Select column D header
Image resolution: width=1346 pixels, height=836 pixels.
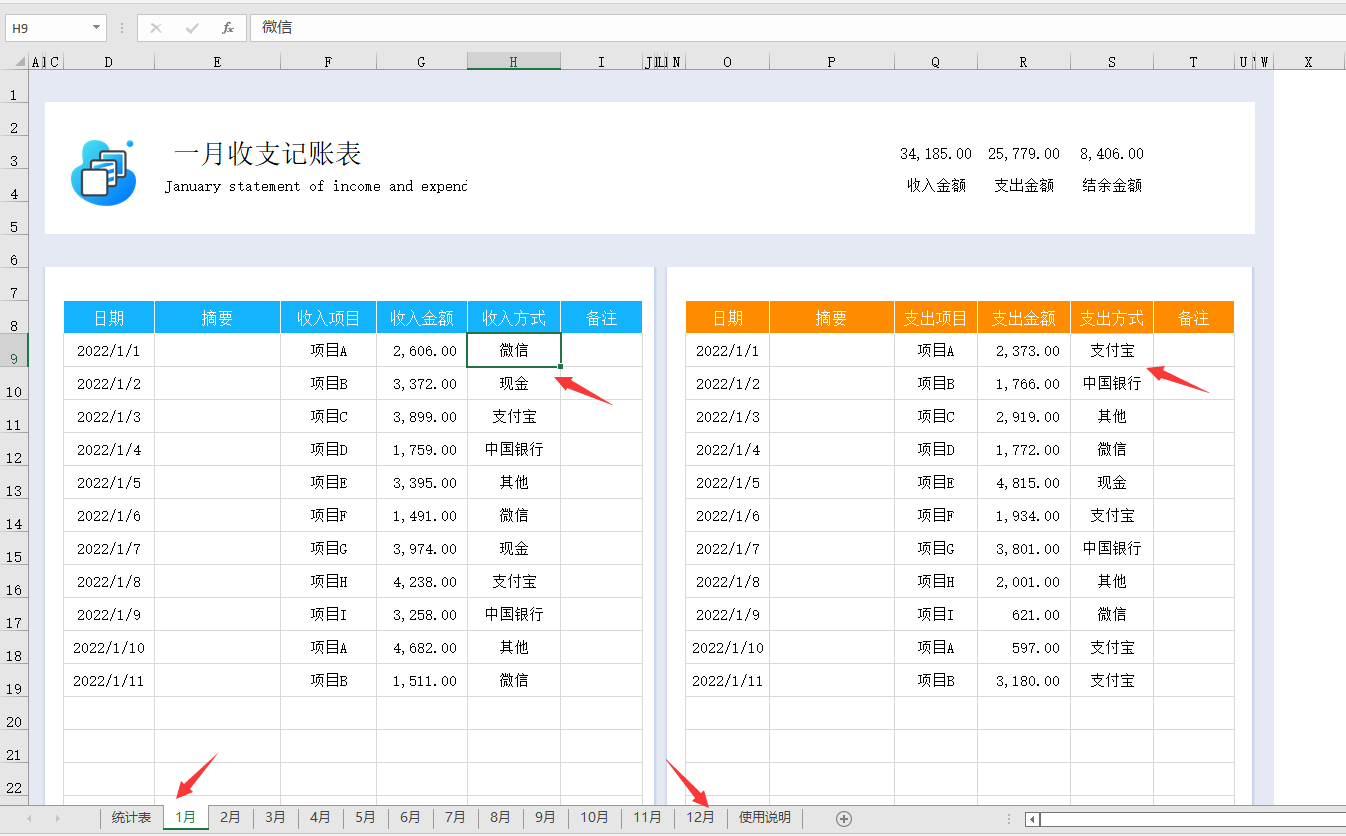point(108,62)
